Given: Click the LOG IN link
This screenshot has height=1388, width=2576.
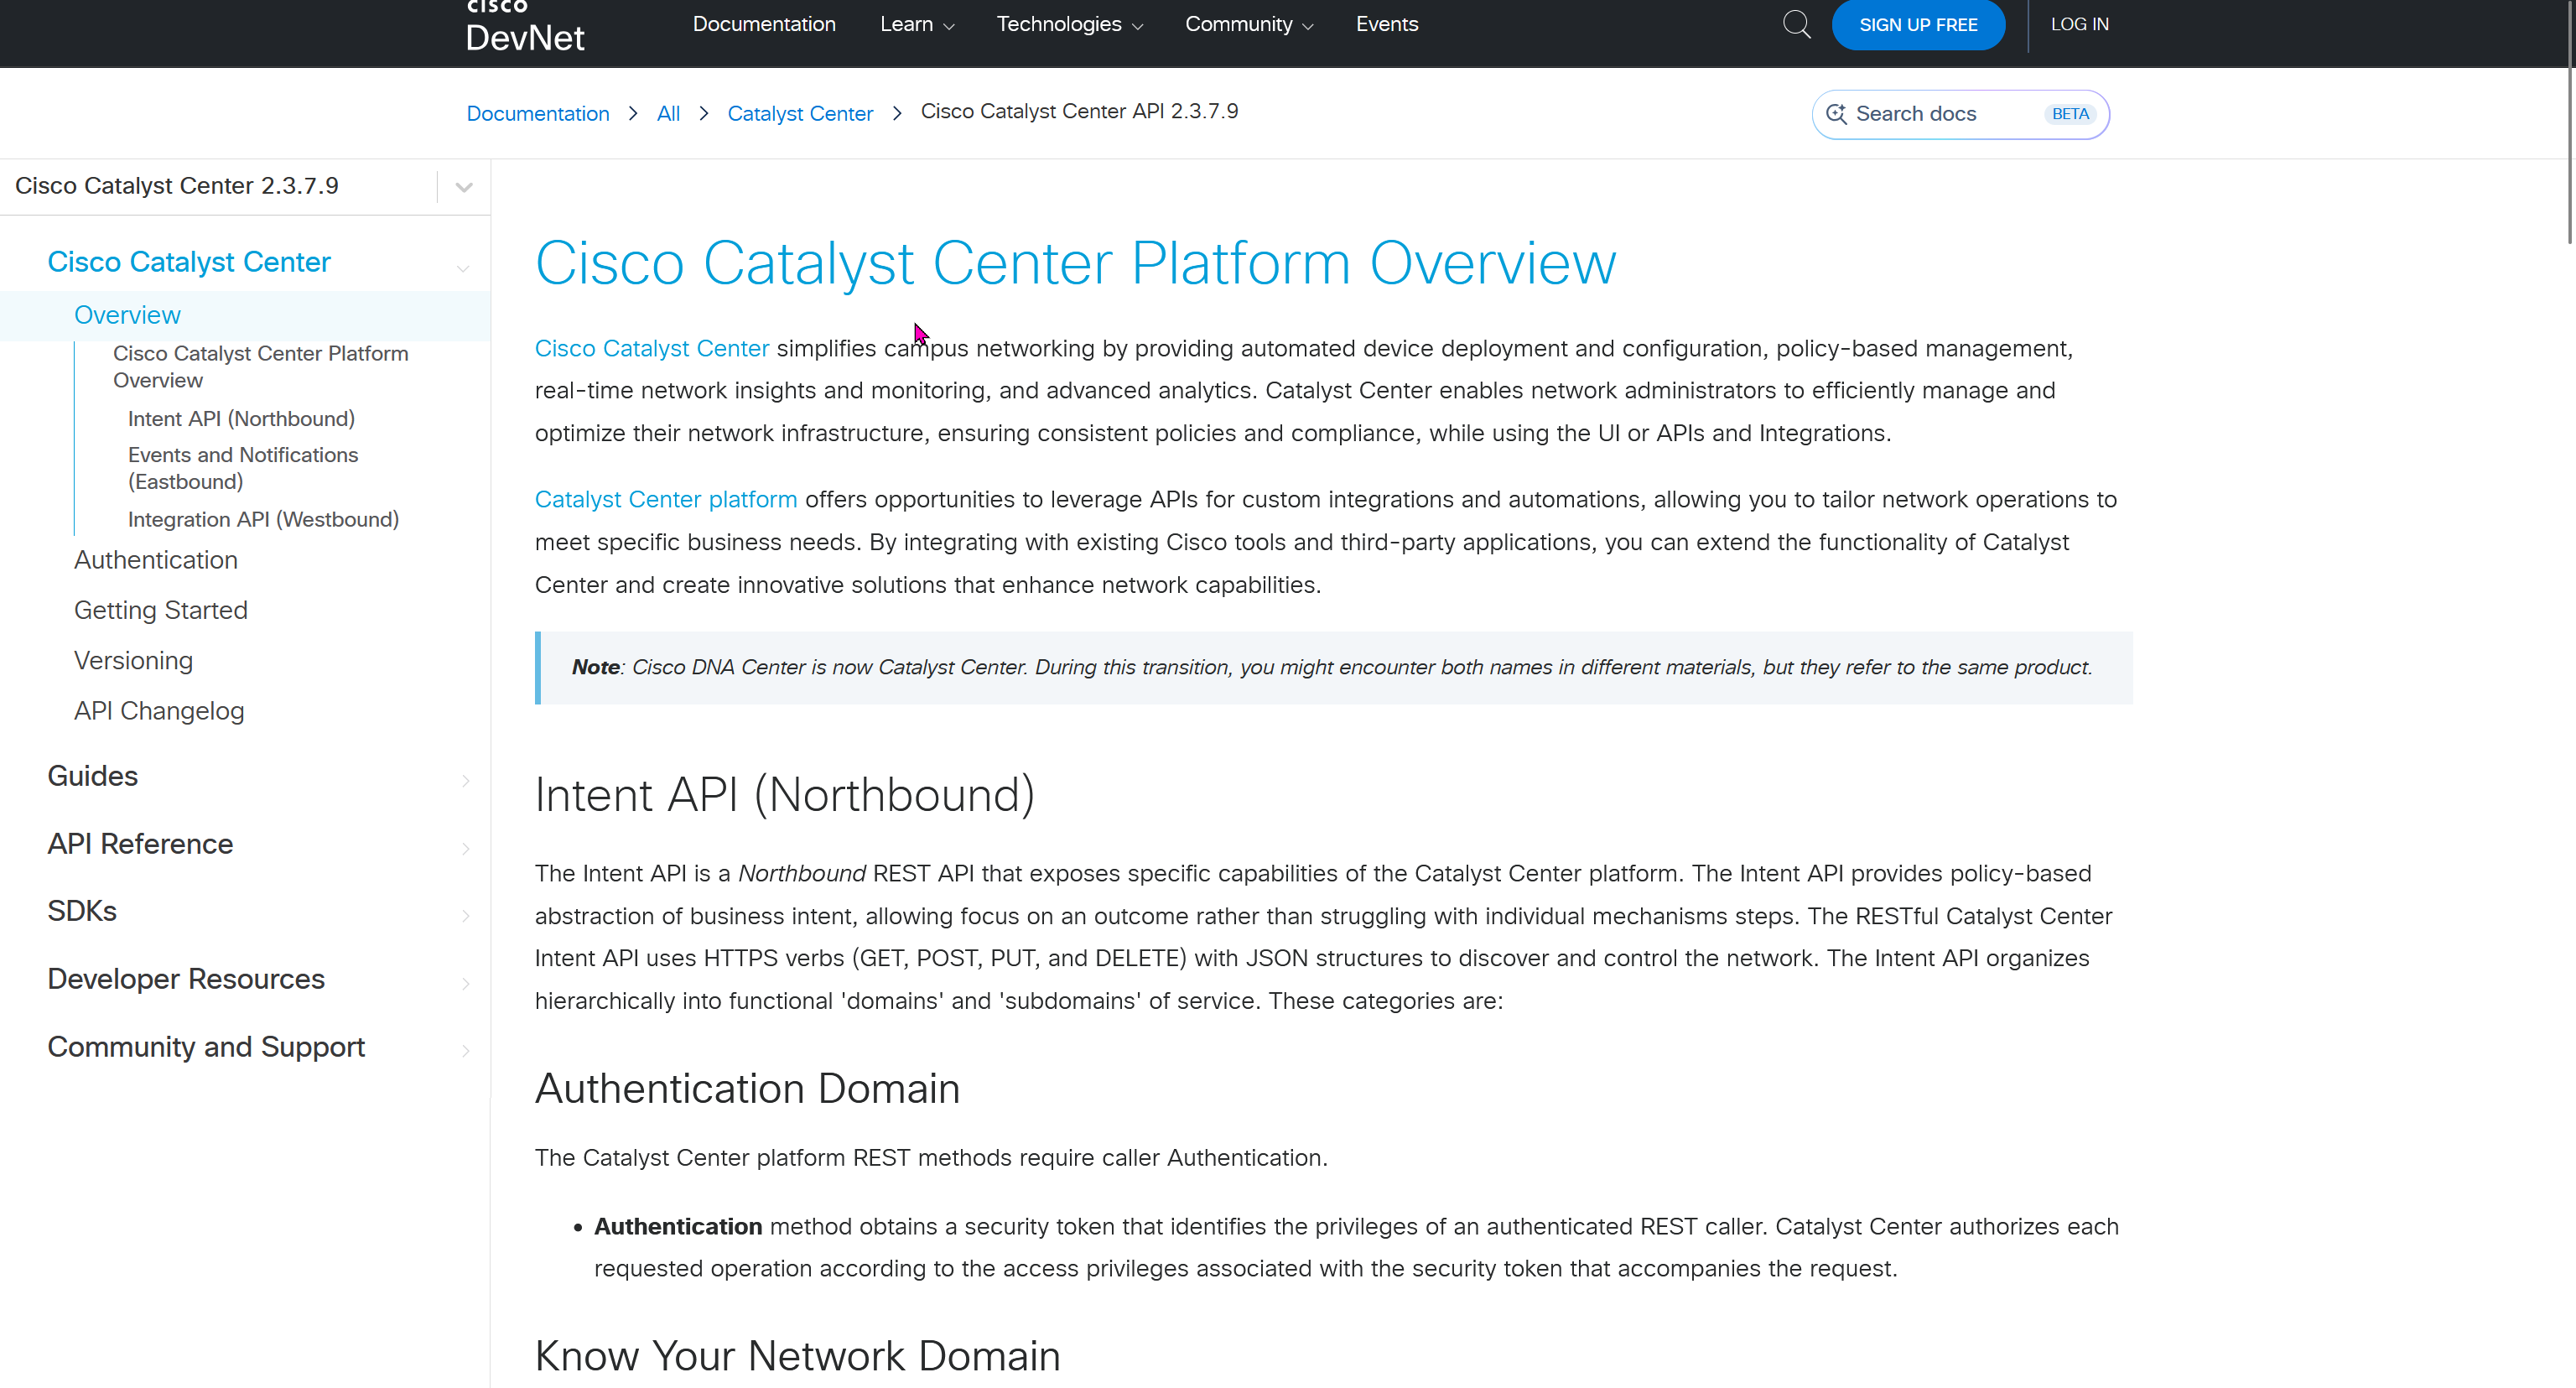Looking at the screenshot, I should [x=2079, y=24].
